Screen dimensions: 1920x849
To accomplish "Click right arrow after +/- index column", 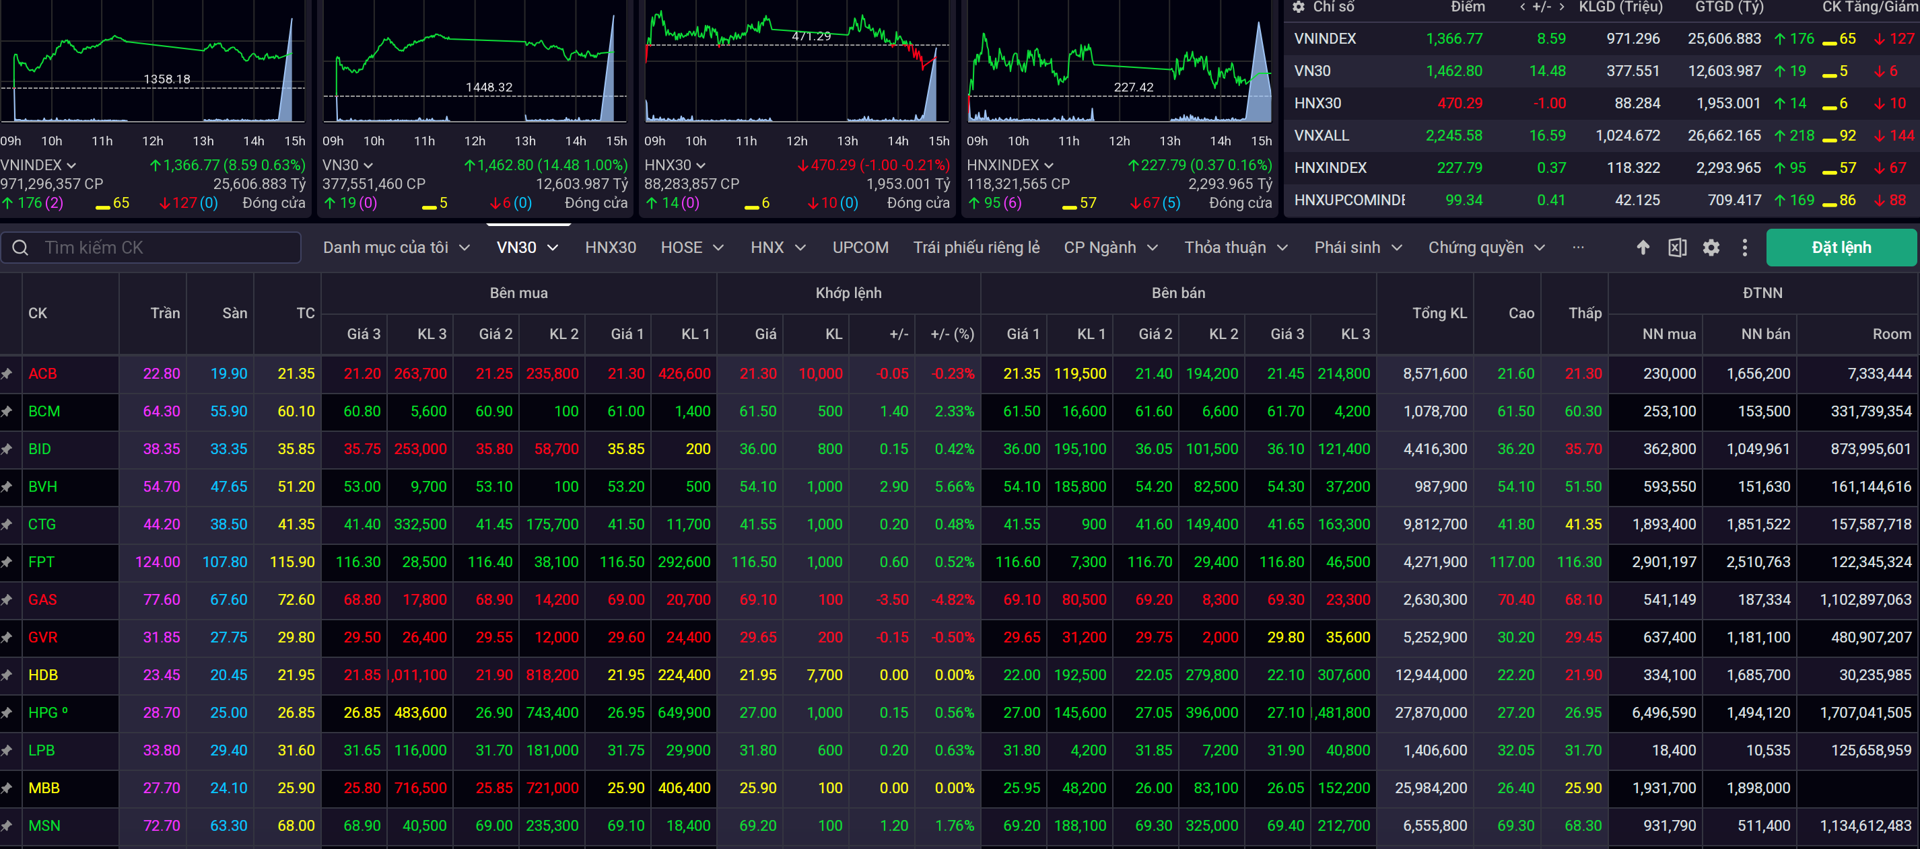I will [1562, 7].
